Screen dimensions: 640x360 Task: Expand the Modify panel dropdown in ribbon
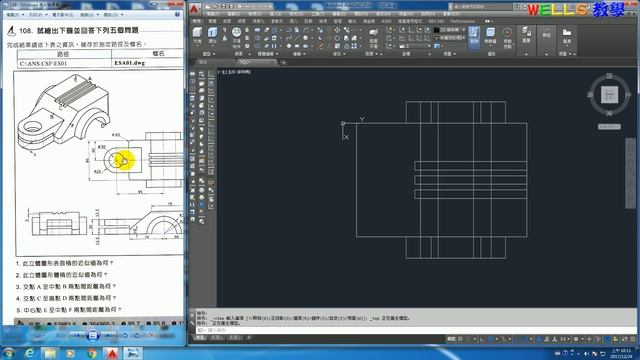(x=339, y=54)
